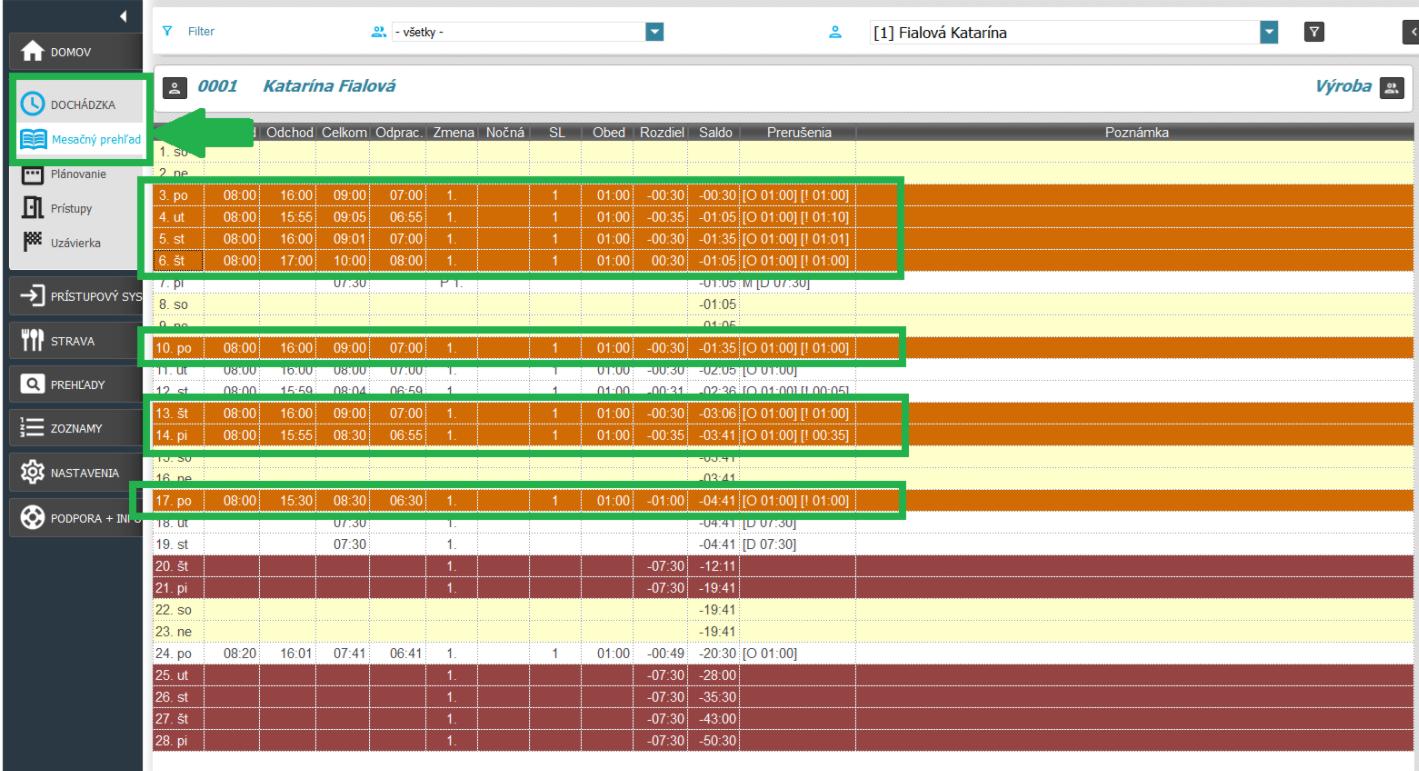Viewport: 1419px width, 771px height.
Task: Click 06:30 worked in row 17. po
Action: [407, 500]
